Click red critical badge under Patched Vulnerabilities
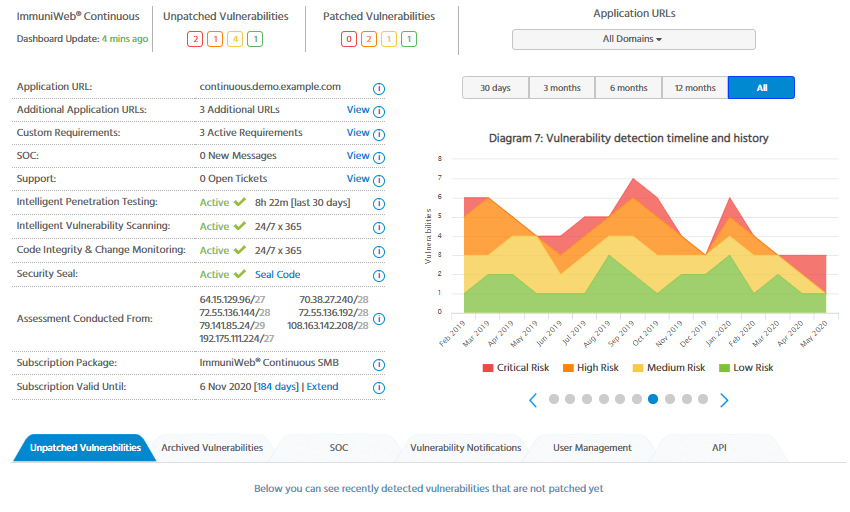This screenshot has width=850, height=512. pos(349,39)
